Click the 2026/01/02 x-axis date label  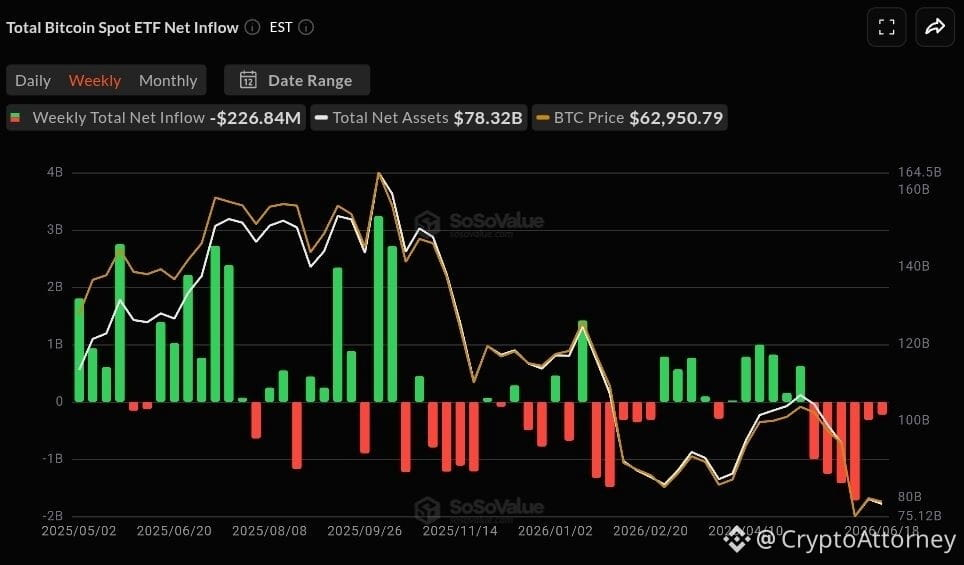[x=555, y=531]
